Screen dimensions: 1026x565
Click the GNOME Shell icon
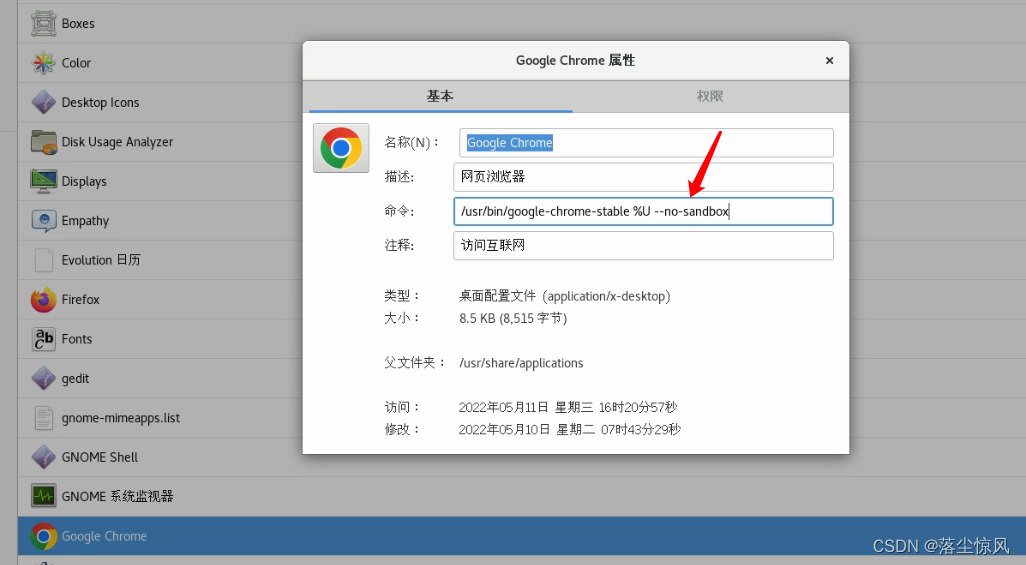(43, 457)
